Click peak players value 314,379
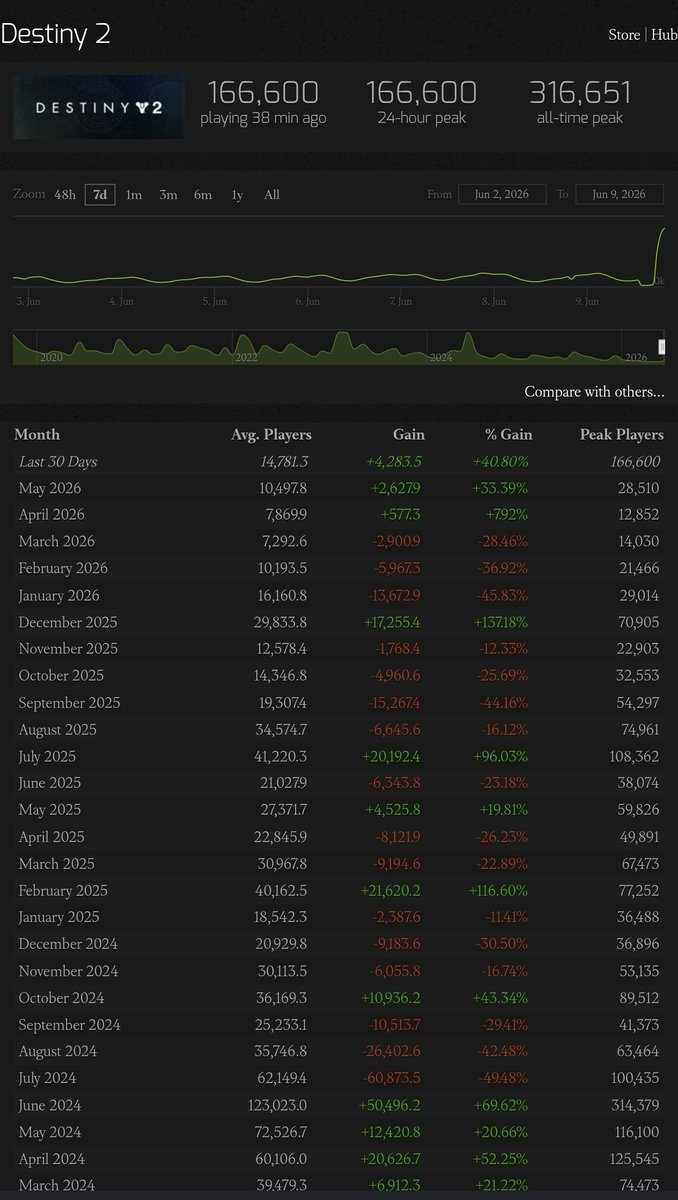The image size is (678, 1200). [x=632, y=1105]
